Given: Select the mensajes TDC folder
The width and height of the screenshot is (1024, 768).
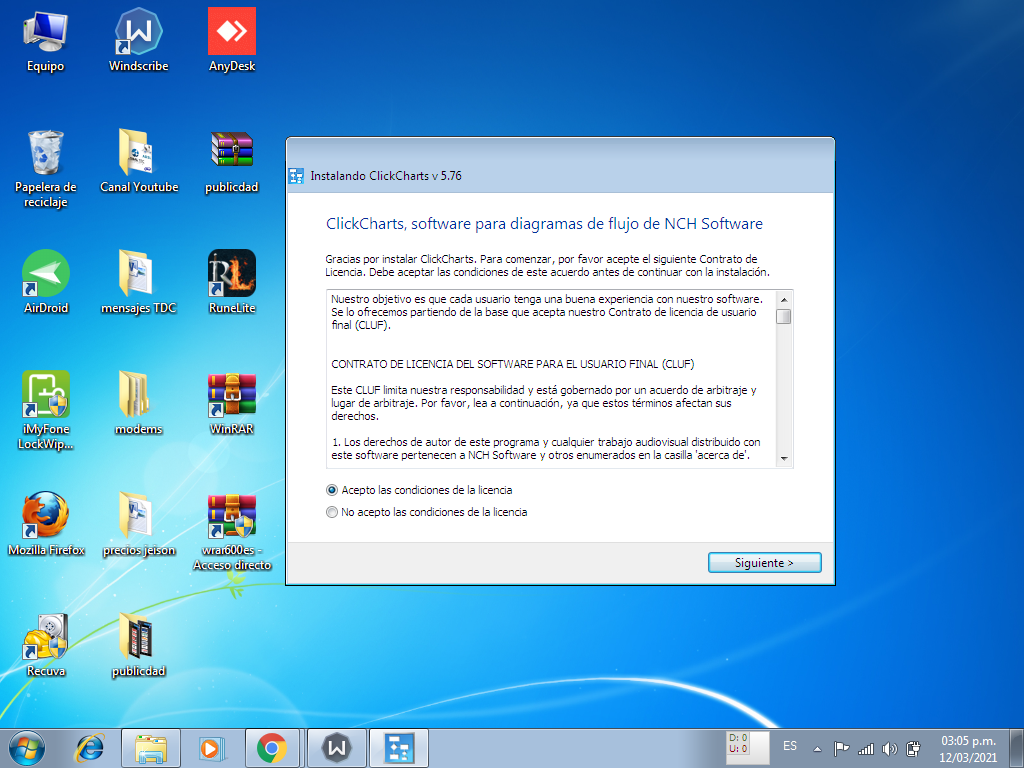Looking at the screenshot, I should (138, 282).
